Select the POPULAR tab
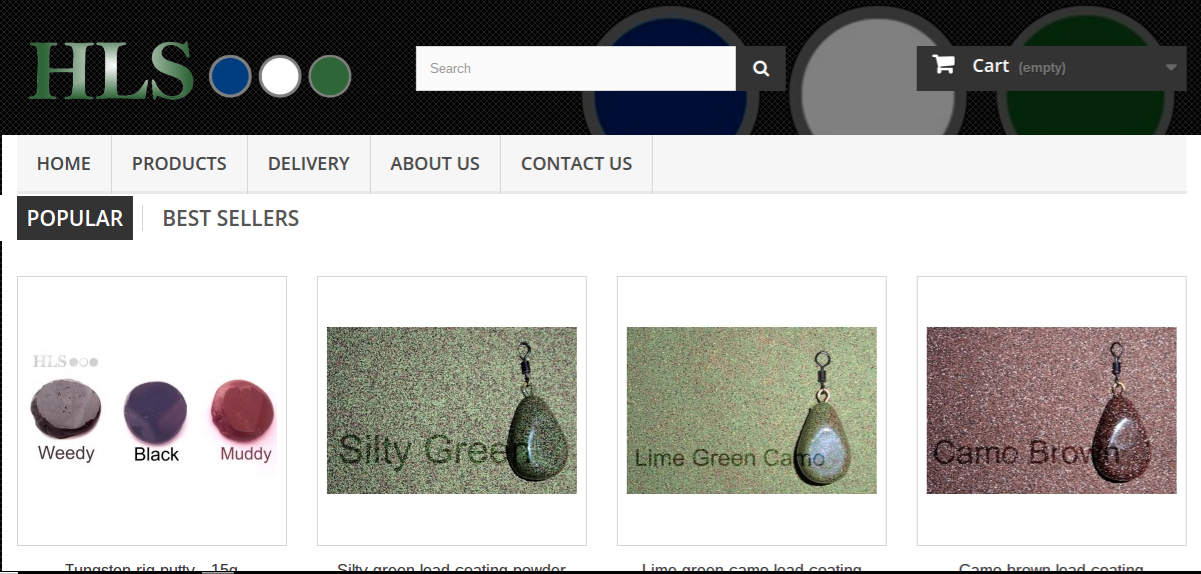Image resolution: width=1201 pixels, height=574 pixels. [x=75, y=218]
